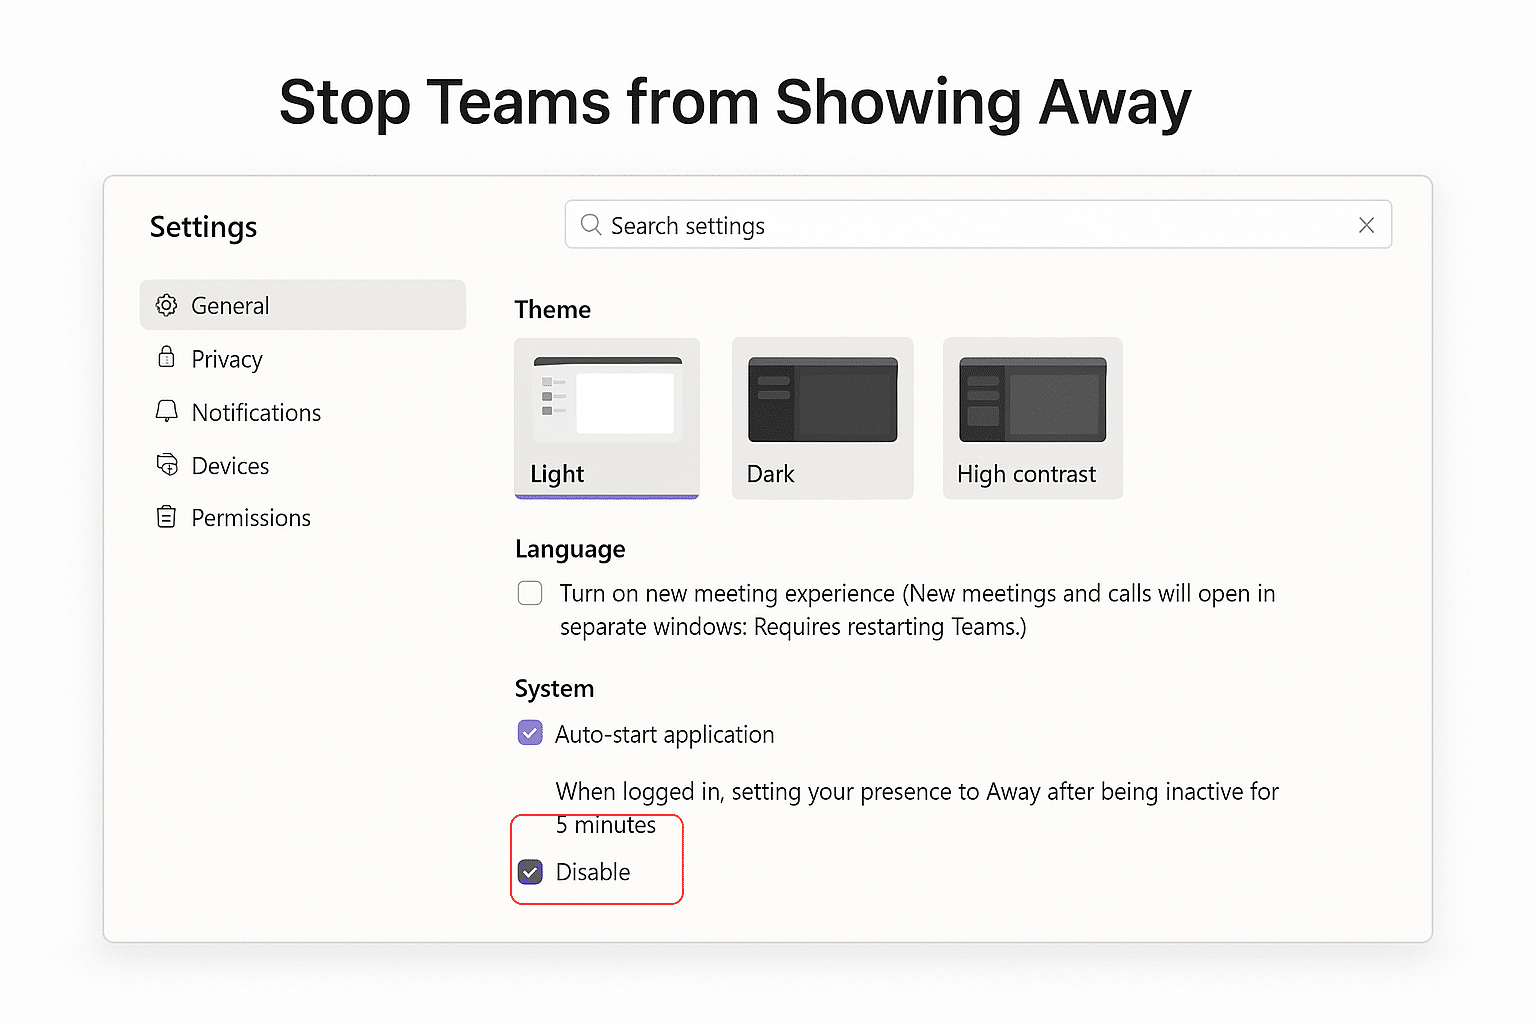Click the General gear icon

[x=167, y=305]
